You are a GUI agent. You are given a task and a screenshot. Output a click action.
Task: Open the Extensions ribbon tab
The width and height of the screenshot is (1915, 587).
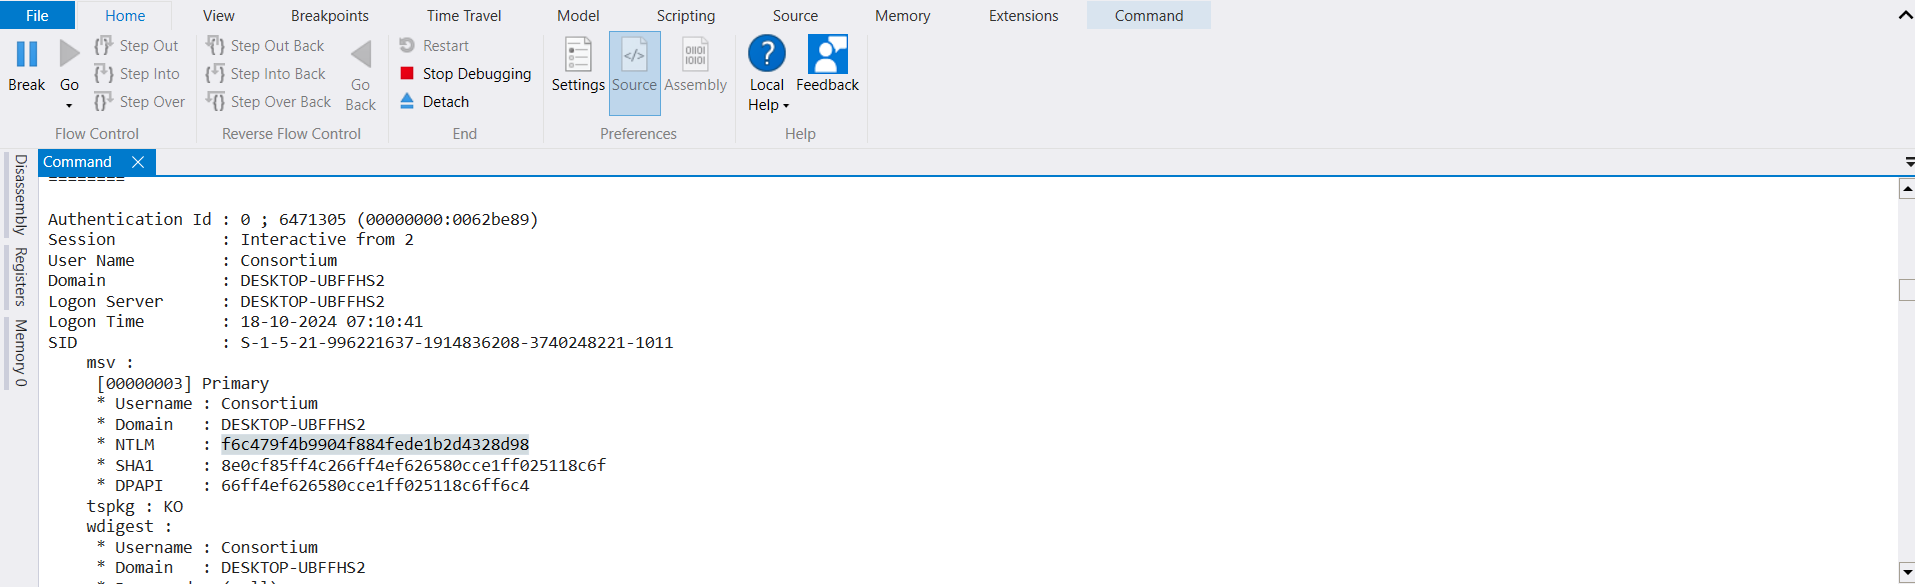1023,15
